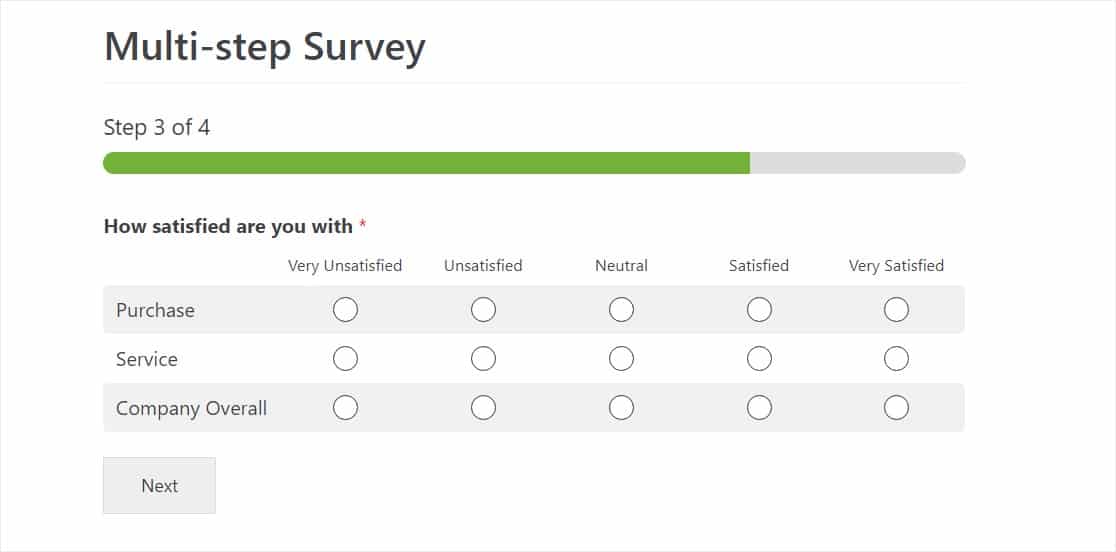Choose Satisfied for Company Overall
This screenshot has width=1116, height=552.
point(759,408)
